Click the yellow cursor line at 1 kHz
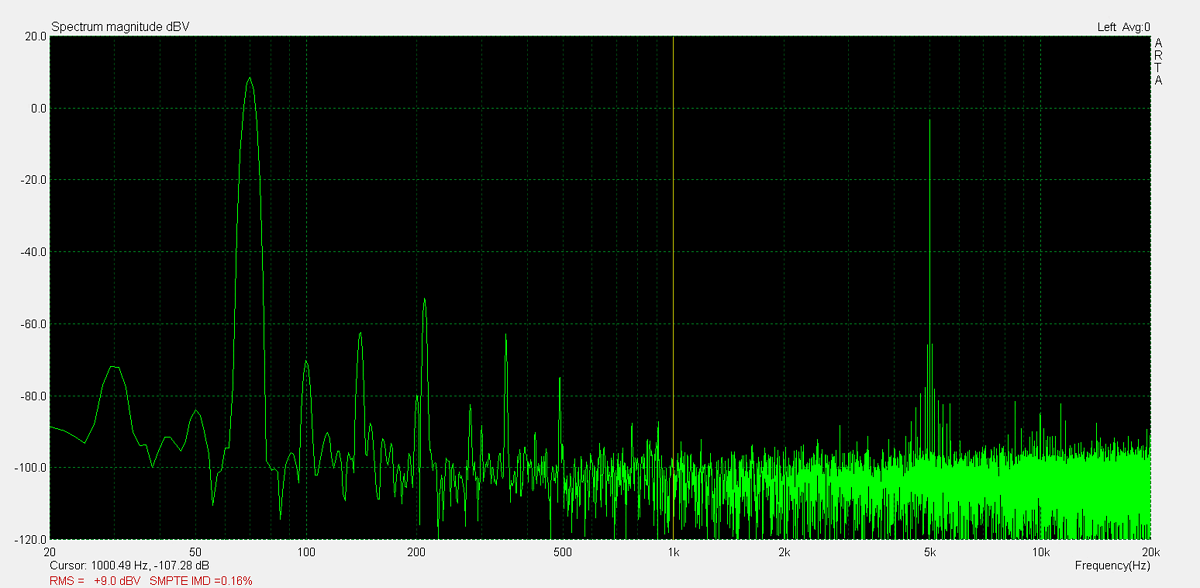Image resolution: width=1200 pixels, height=588 pixels. coord(673,250)
